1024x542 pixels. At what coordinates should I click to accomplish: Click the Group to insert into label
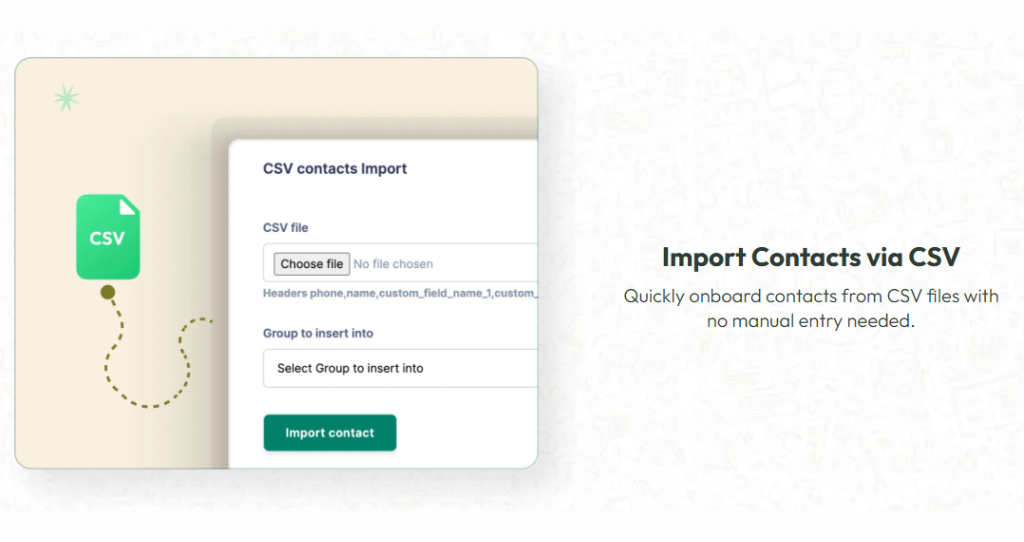[318, 333]
